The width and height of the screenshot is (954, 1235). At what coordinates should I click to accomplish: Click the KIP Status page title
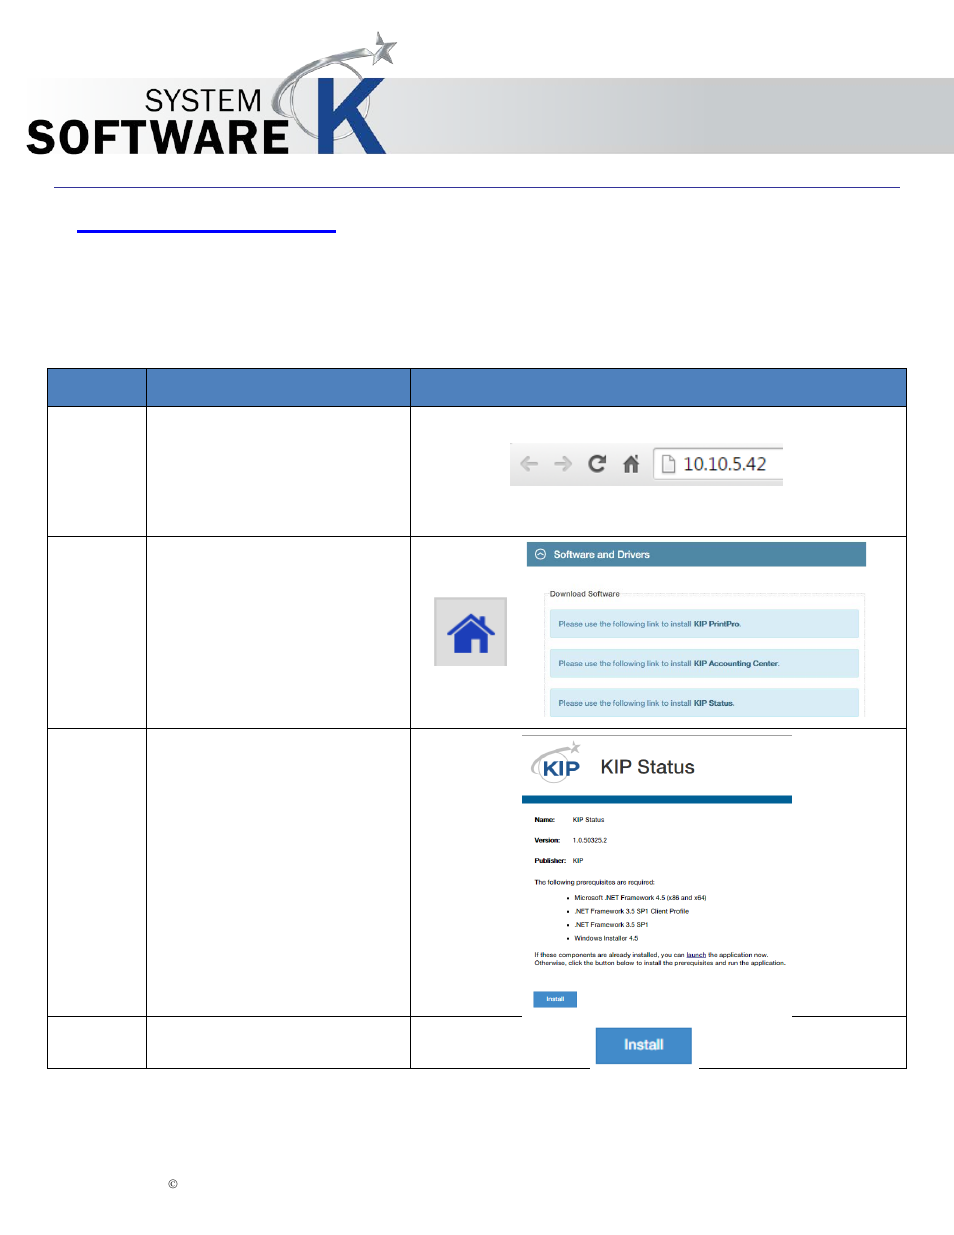point(647,767)
